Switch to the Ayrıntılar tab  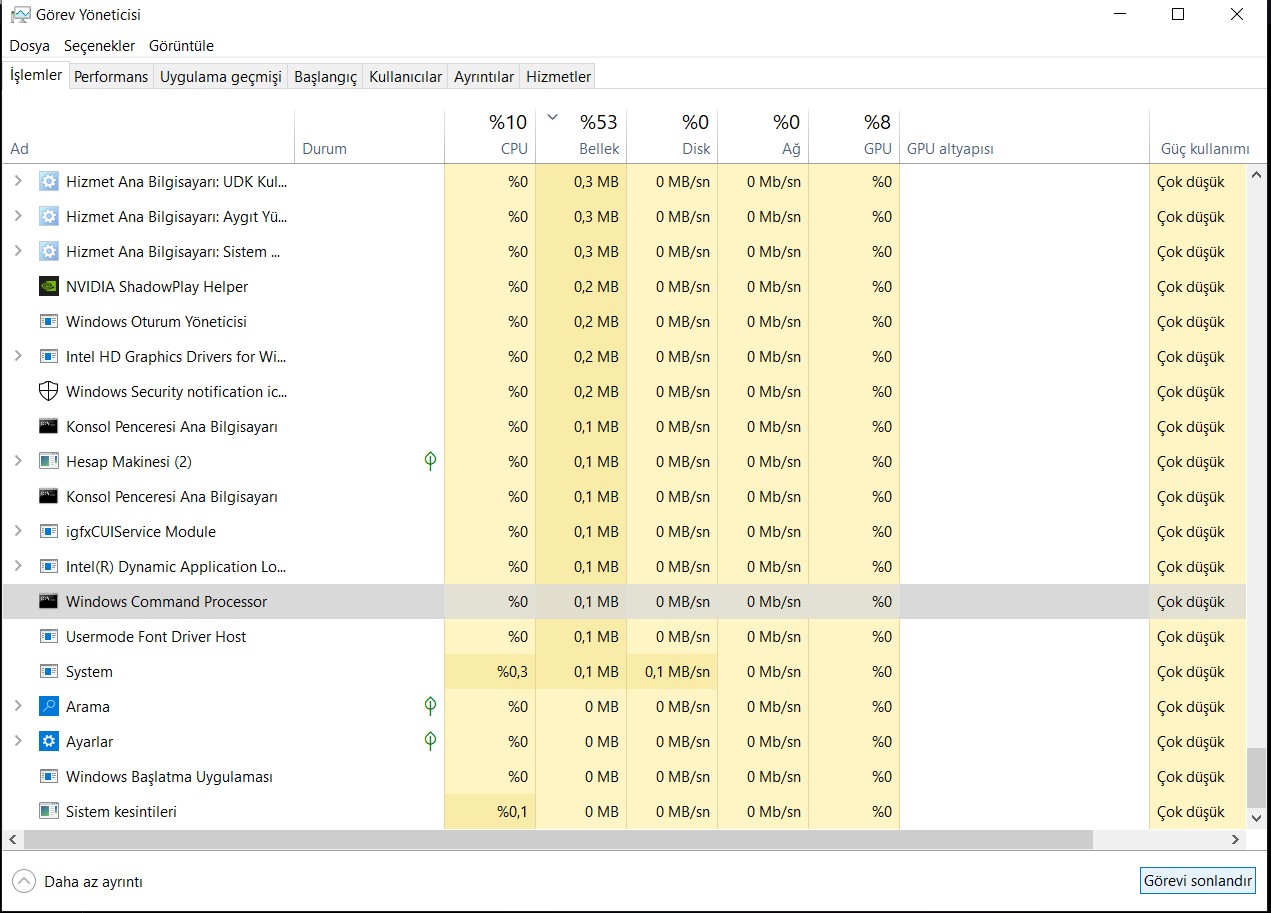click(484, 77)
